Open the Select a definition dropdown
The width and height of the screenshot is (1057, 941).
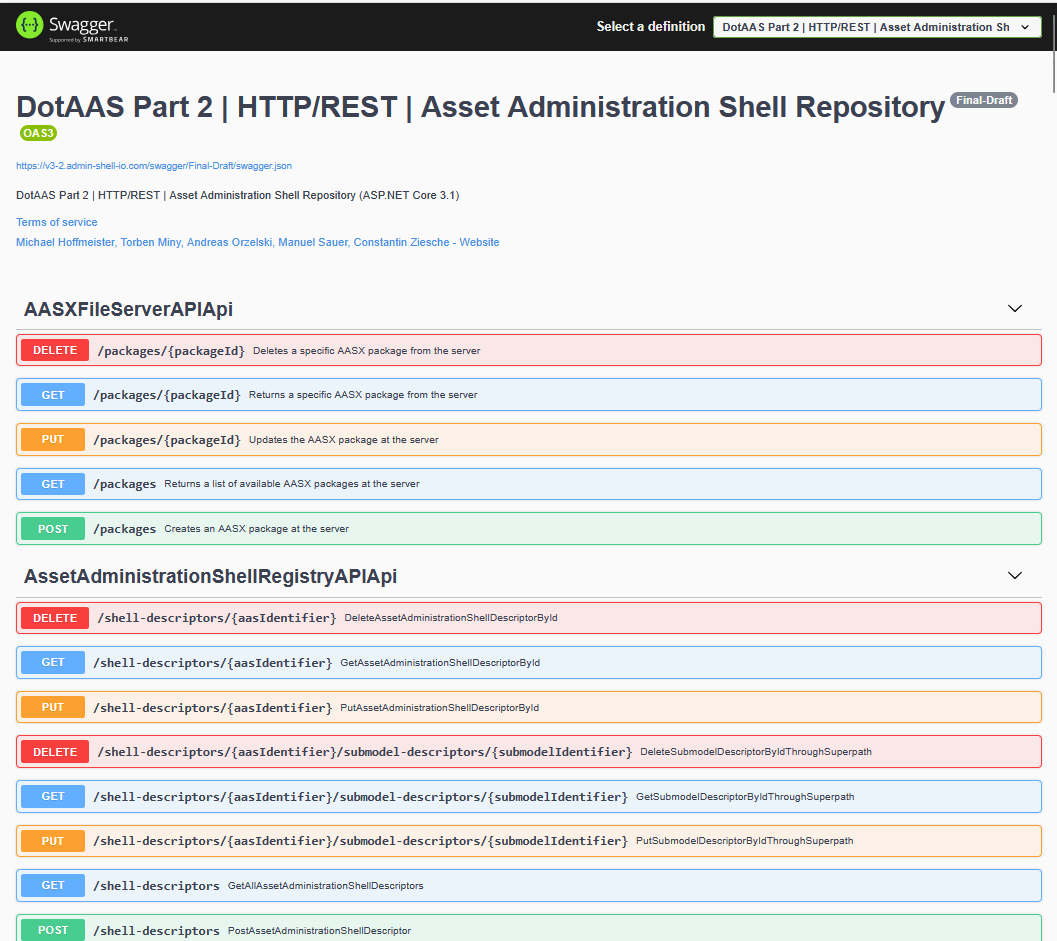(x=877, y=27)
